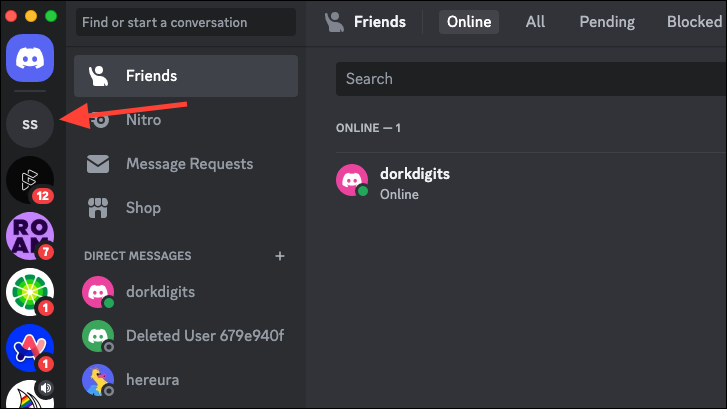Switch to the Blocked tab
Screen dimensions: 727x409
(x=694, y=22)
